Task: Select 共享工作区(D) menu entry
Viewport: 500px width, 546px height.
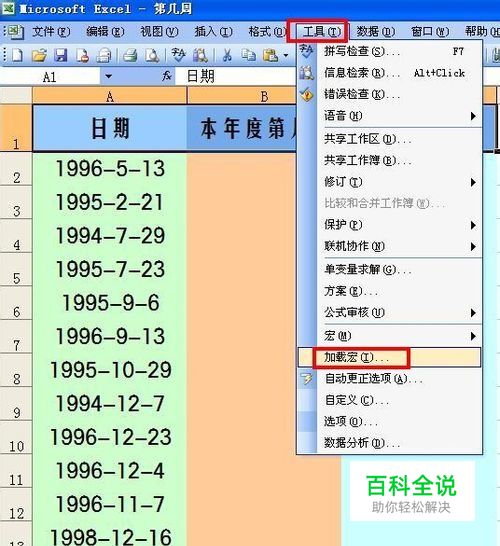Action: 390,139
